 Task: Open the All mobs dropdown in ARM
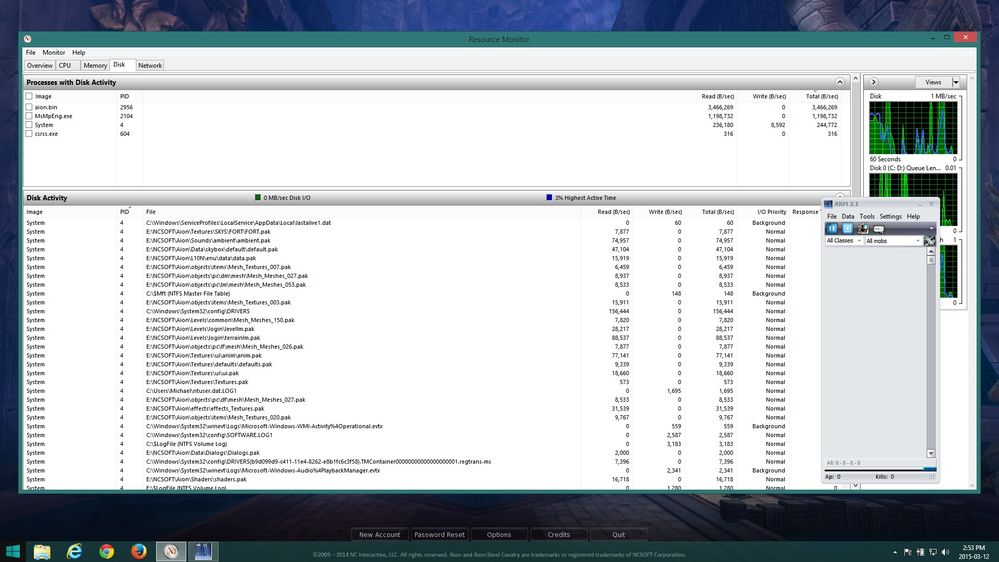coord(893,241)
